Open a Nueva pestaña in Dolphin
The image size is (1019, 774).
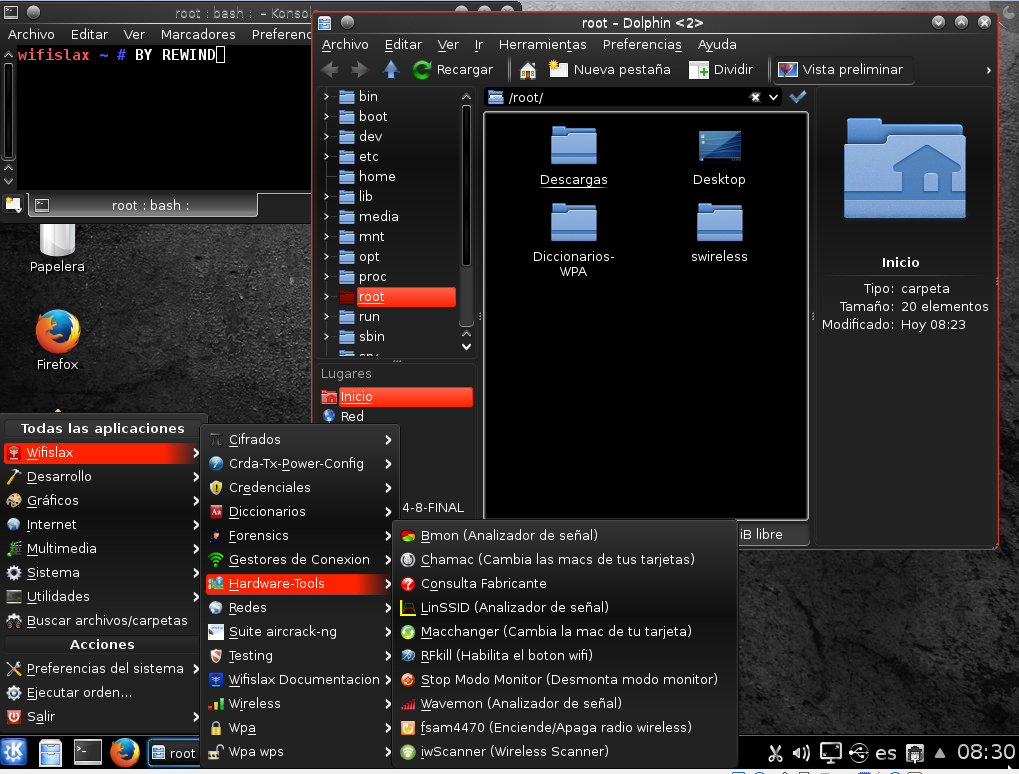[x=610, y=70]
